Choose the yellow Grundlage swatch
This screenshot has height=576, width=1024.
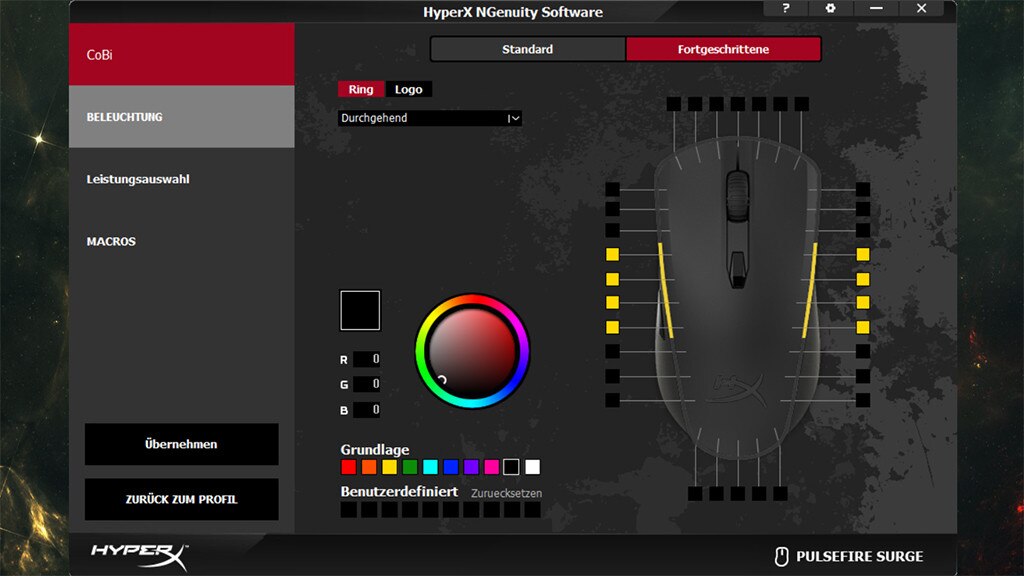point(389,467)
